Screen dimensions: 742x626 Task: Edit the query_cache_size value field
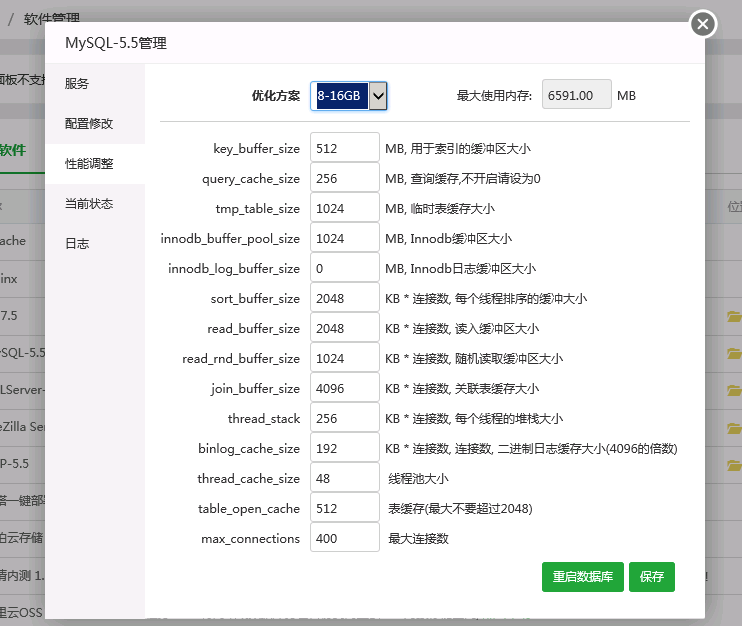[x=344, y=178]
